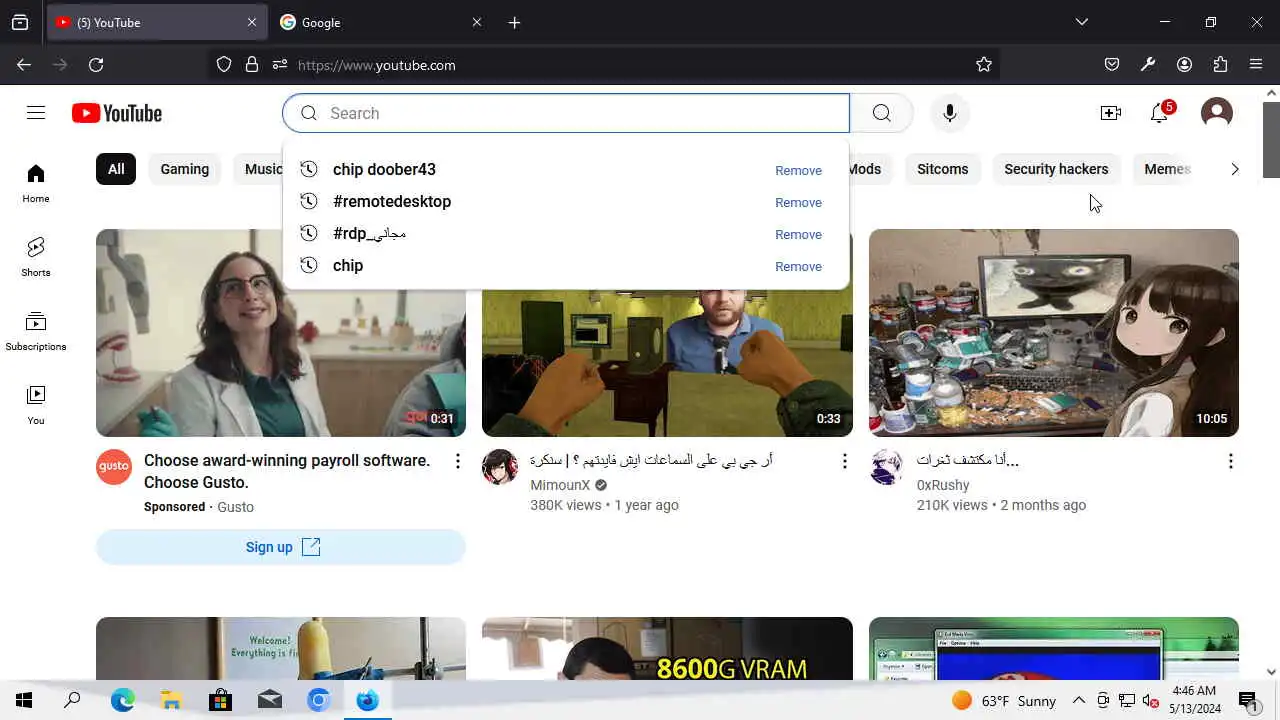
Task: Remove "chip doober43" from search history
Action: tap(798, 170)
